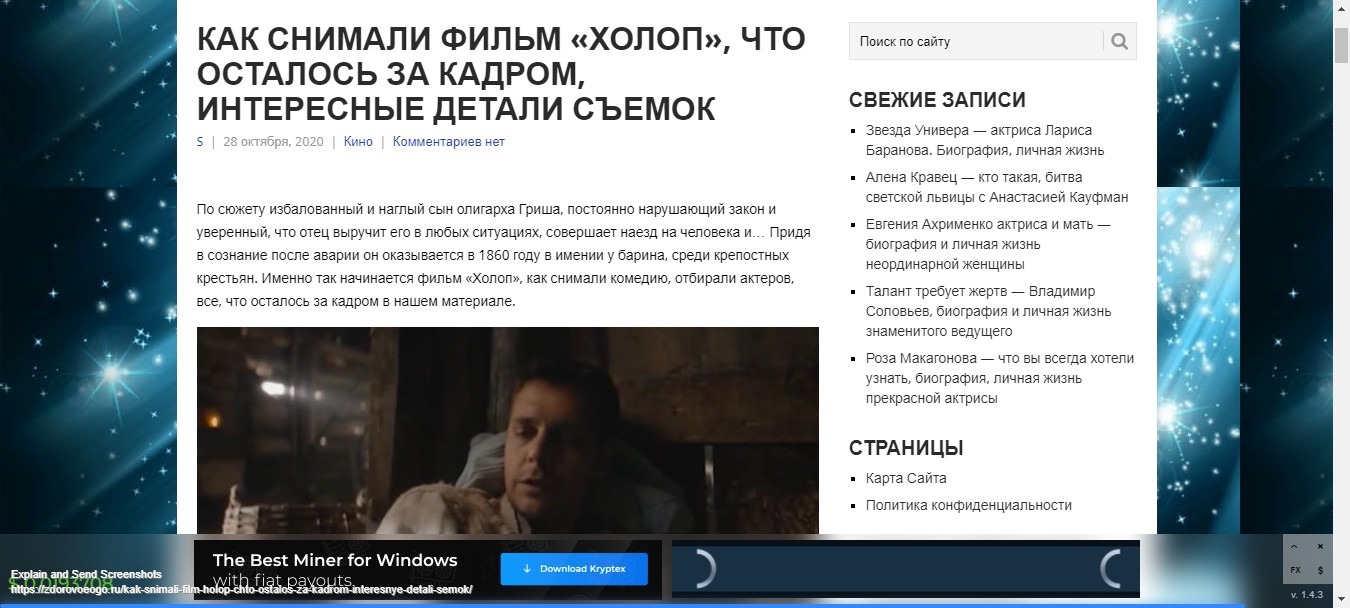
Task: Click the СТРАНИЦЫ heading
Action: (x=906, y=448)
